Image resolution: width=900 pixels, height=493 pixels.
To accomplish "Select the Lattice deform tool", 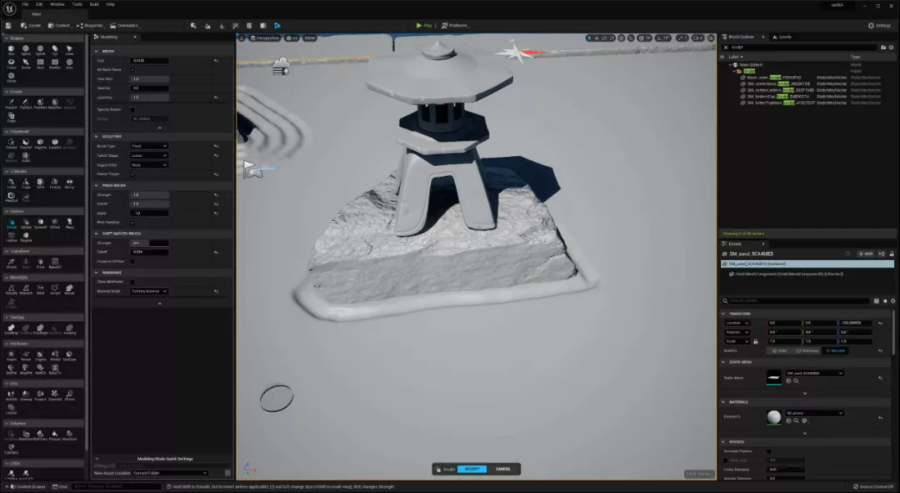I will 11,237.
